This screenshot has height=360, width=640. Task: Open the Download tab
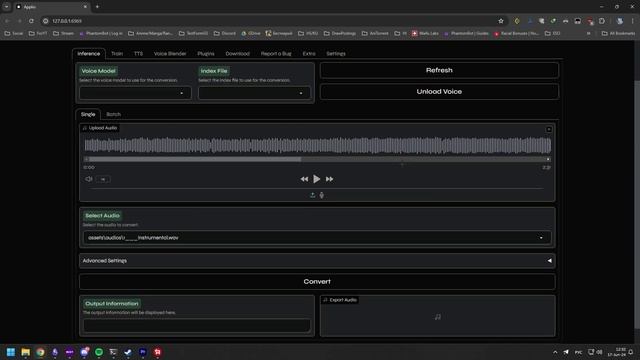pos(237,53)
